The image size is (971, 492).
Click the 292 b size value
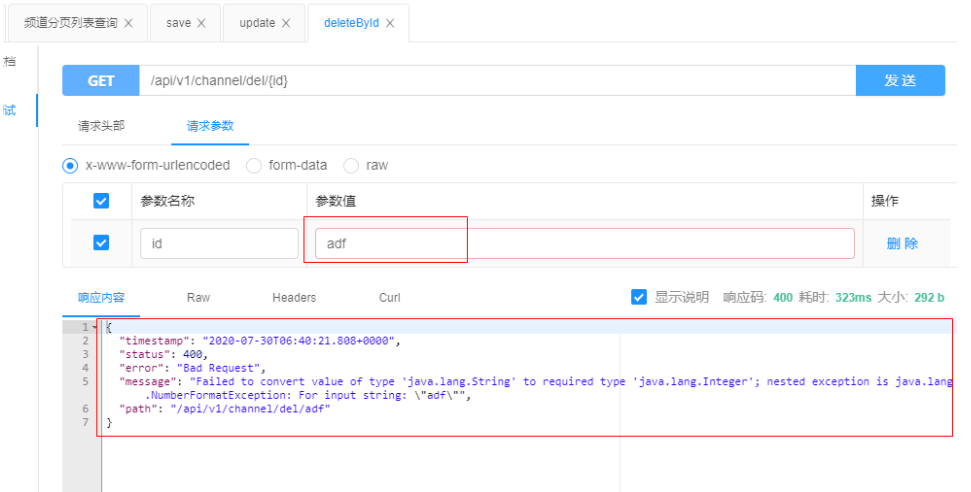pos(929,297)
